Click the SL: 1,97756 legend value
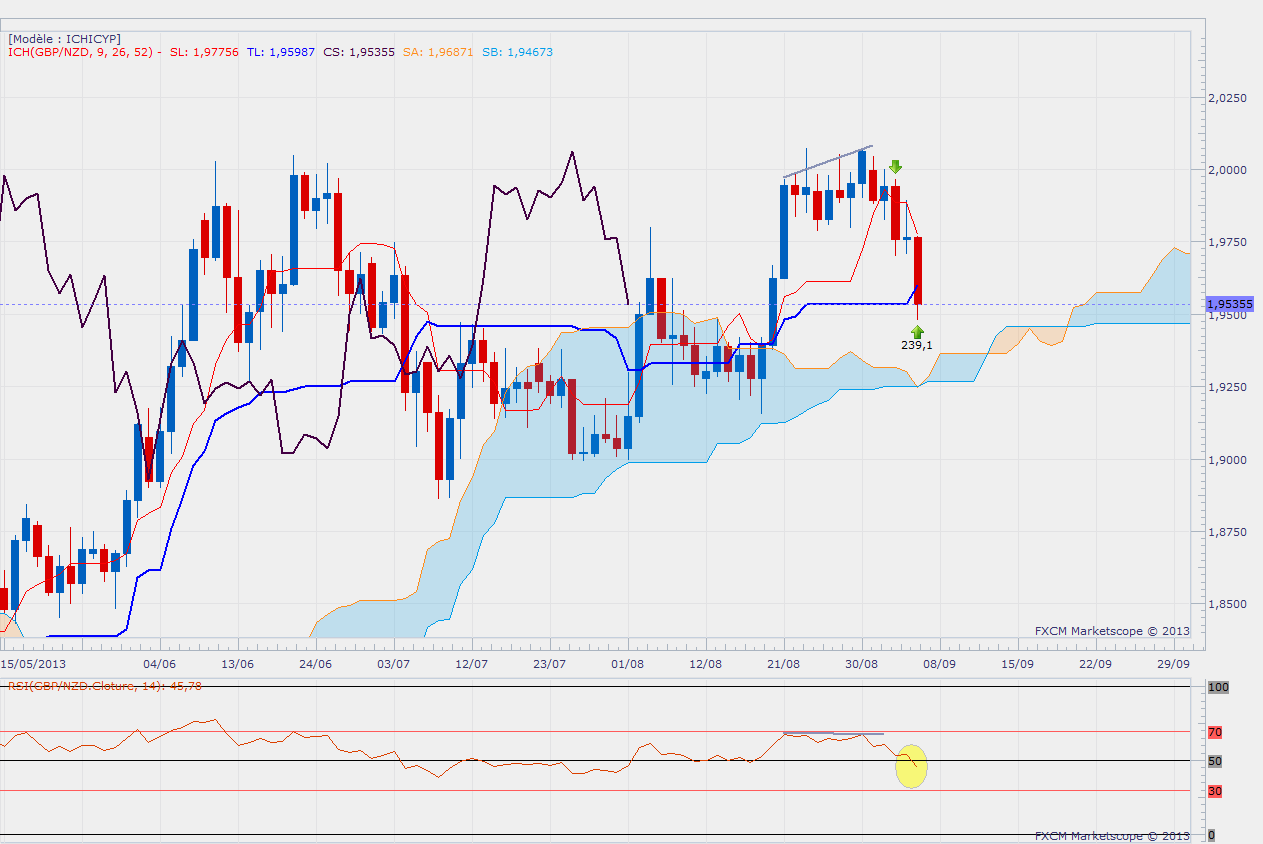This screenshot has width=1263, height=844. click(204, 52)
